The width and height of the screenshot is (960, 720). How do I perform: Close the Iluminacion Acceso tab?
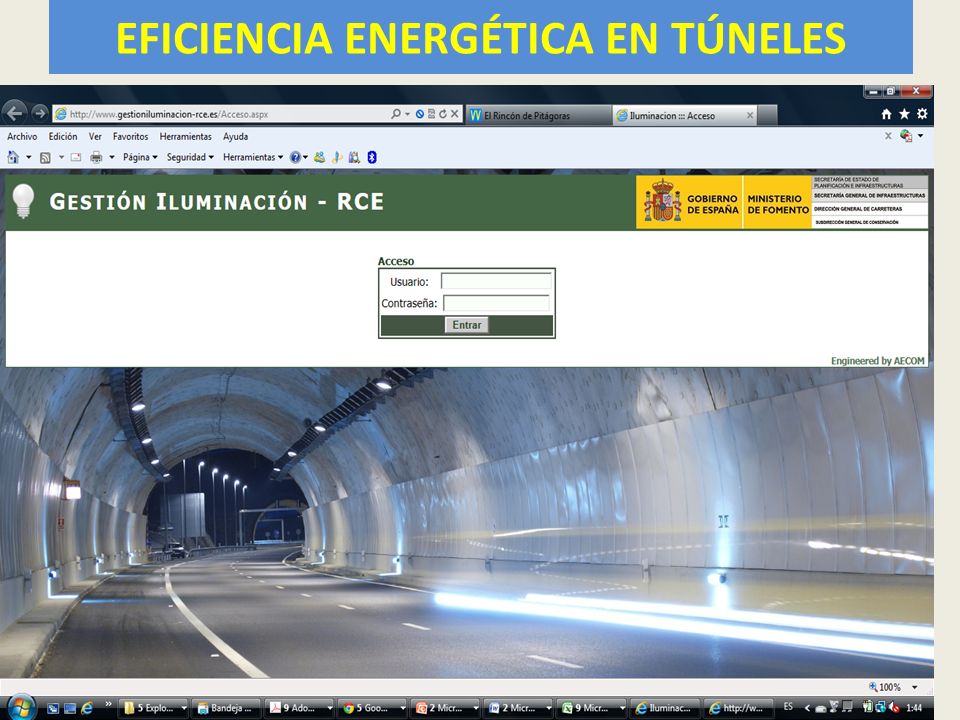coord(750,115)
